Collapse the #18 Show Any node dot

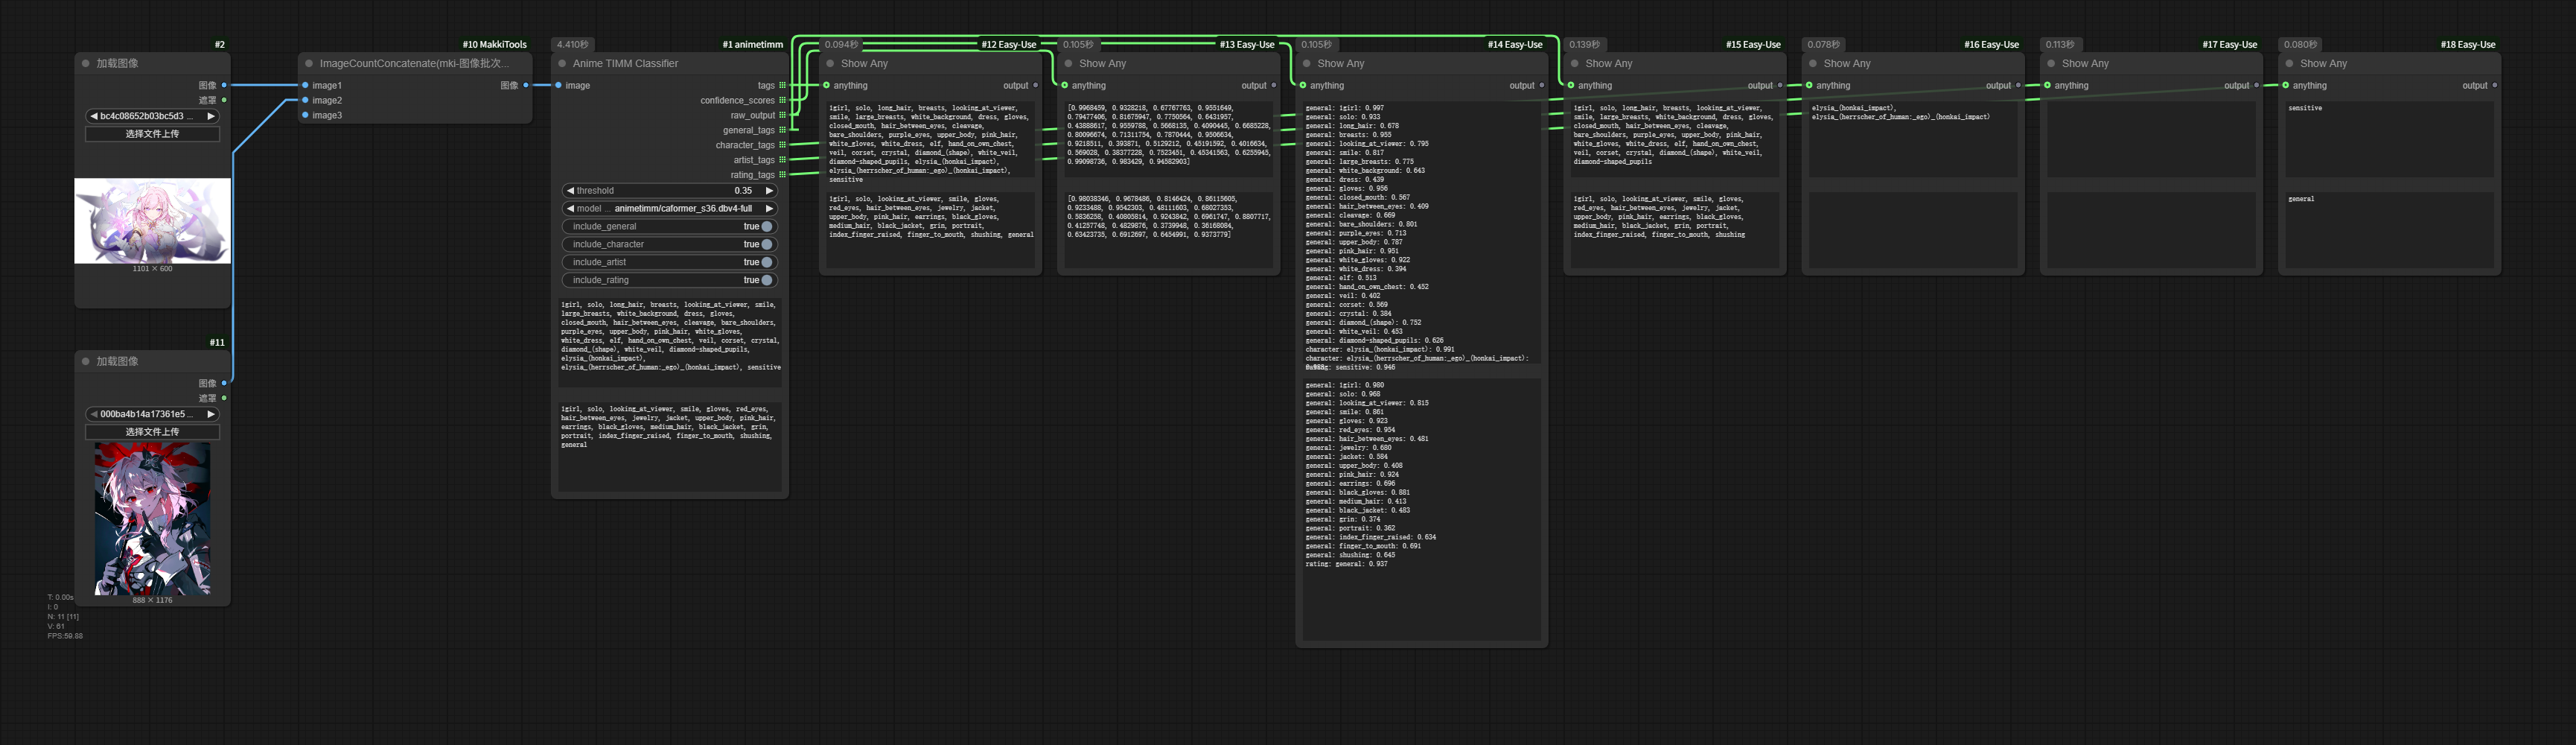[2289, 63]
